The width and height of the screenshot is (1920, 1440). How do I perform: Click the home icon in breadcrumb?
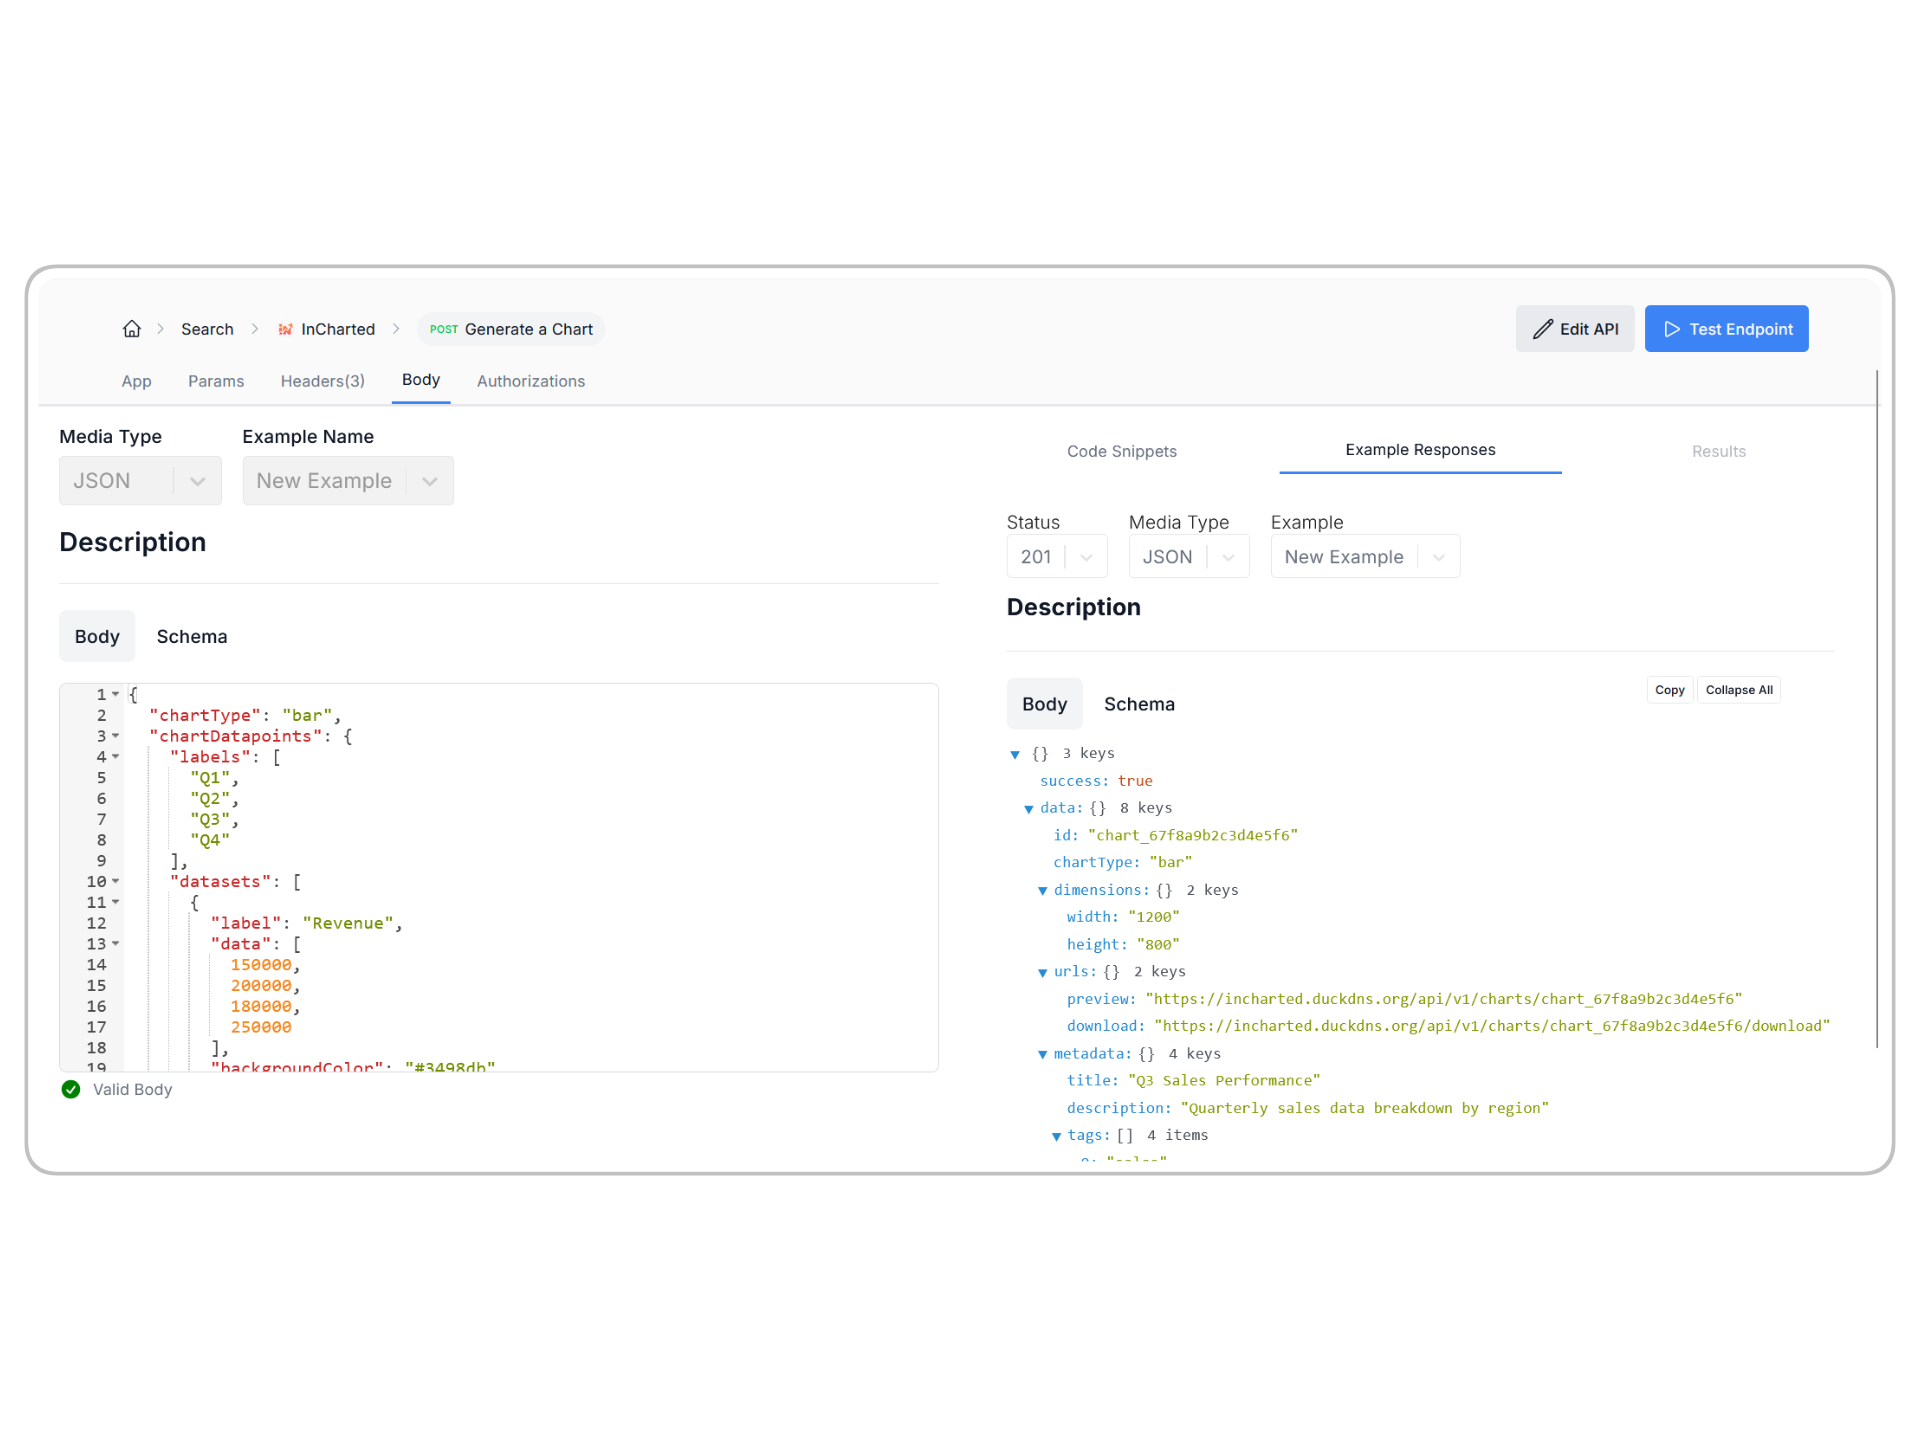pos(132,329)
